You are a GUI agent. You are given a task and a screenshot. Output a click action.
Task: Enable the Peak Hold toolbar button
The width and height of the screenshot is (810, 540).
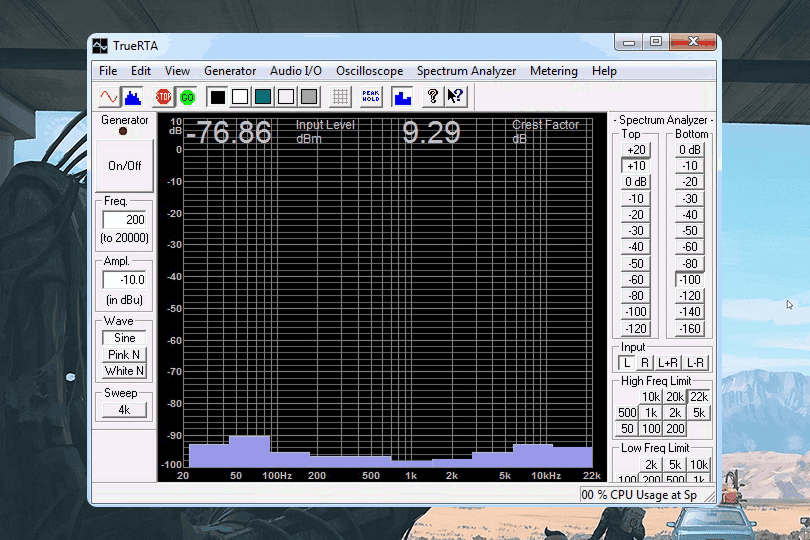[x=371, y=97]
